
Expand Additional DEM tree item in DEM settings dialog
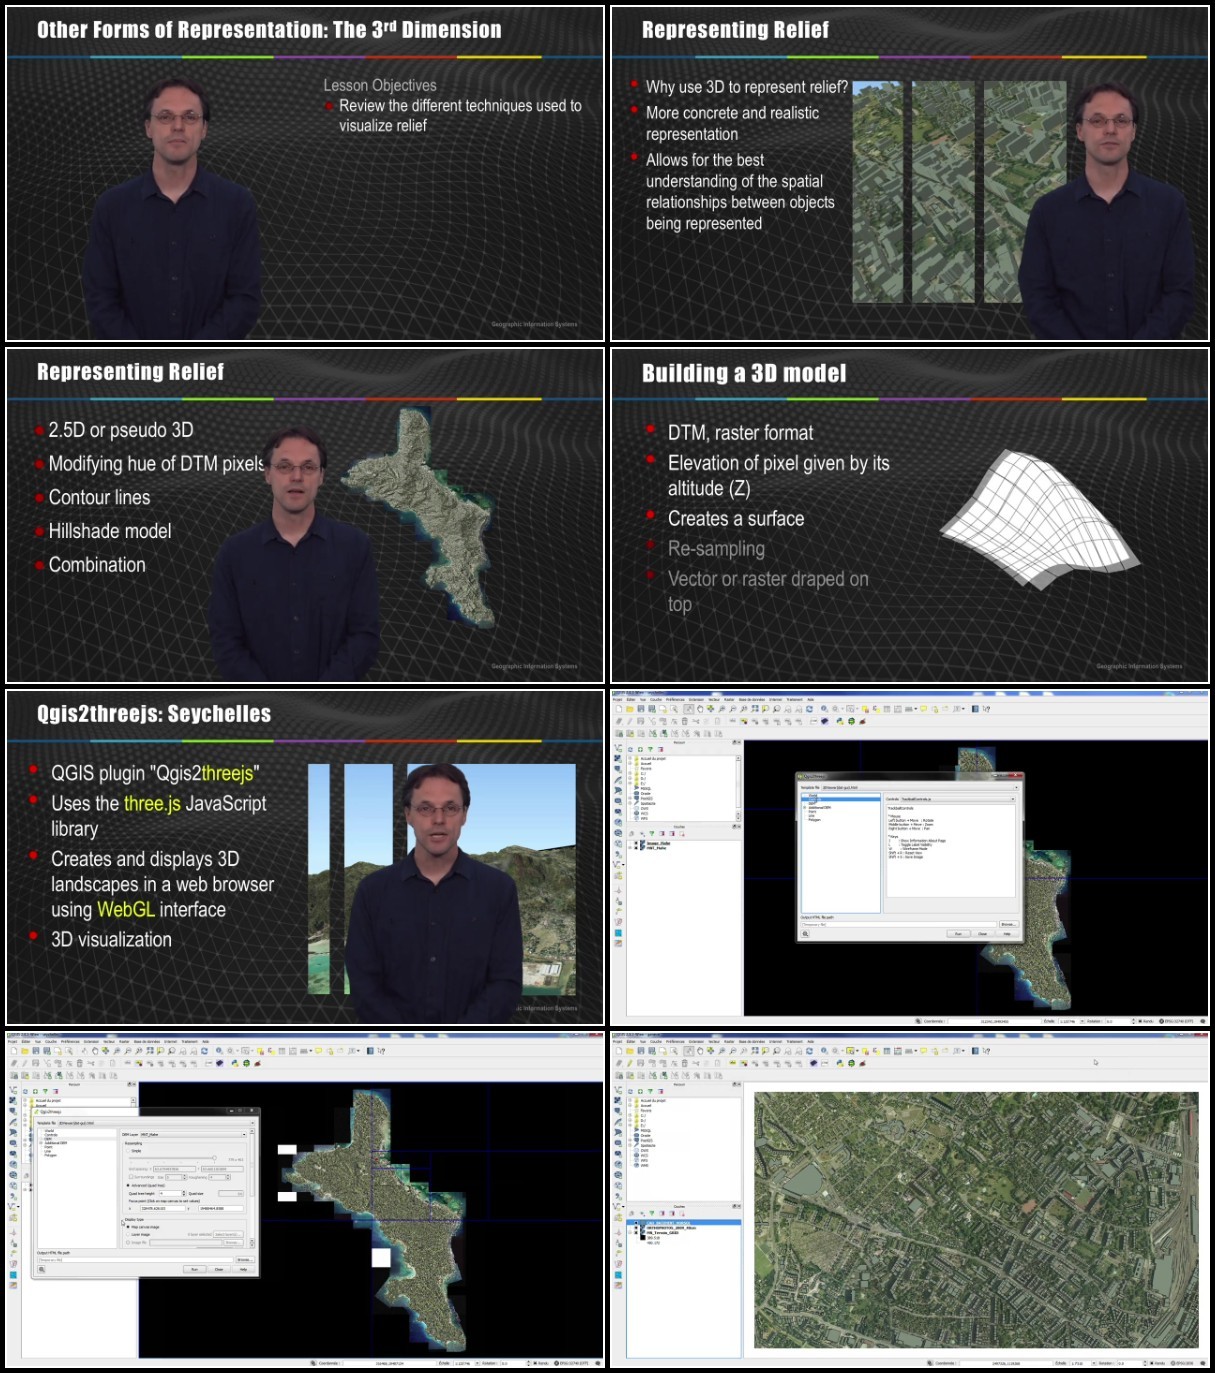(41, 1143)
